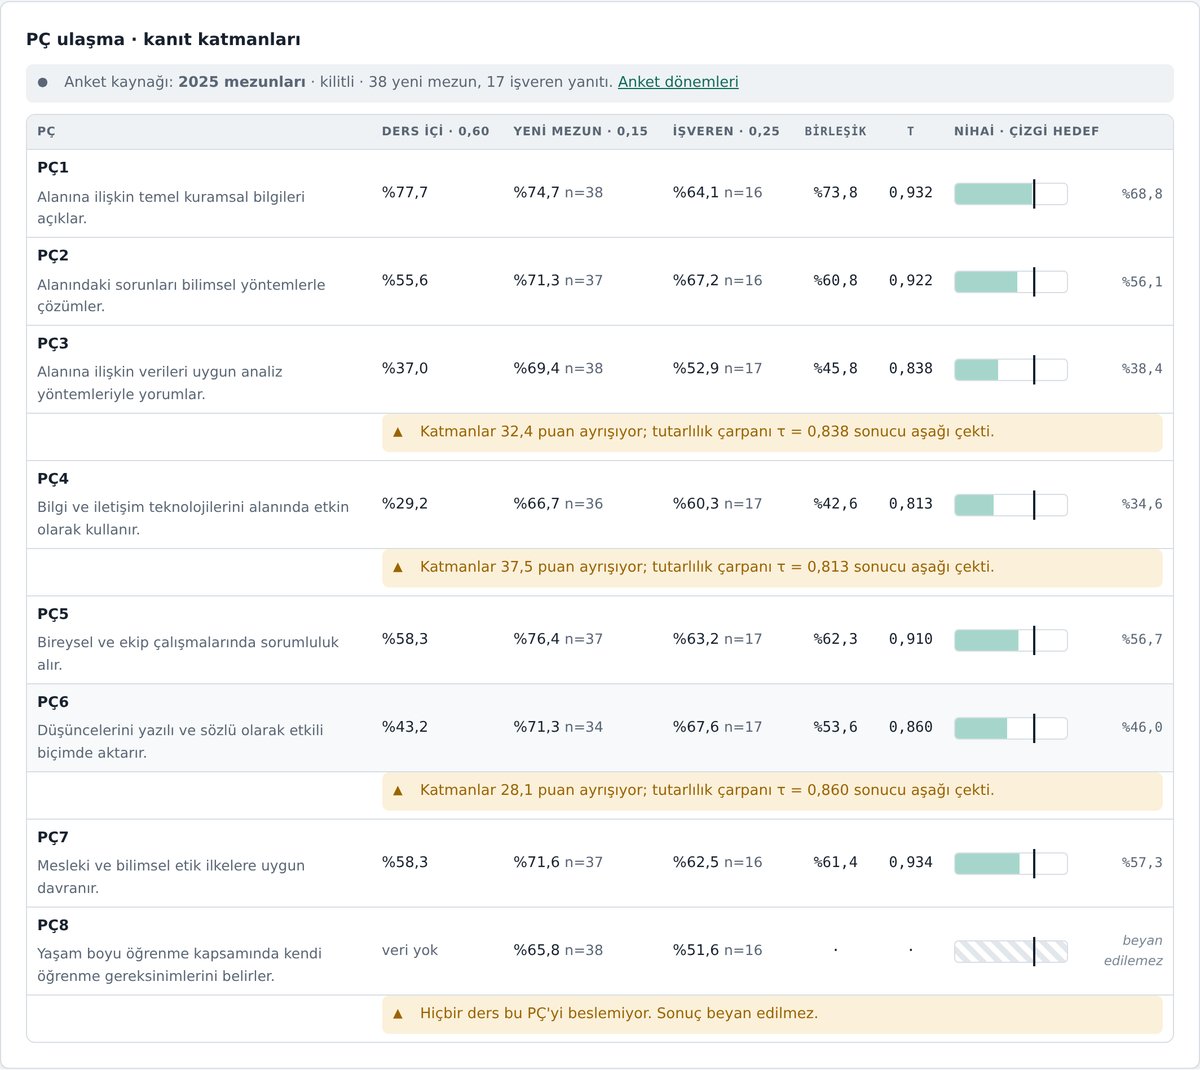Click the İŞVEREN · 0,25 column header
This screenshot has height=1070, width=1200.
[x=726, y=131]
